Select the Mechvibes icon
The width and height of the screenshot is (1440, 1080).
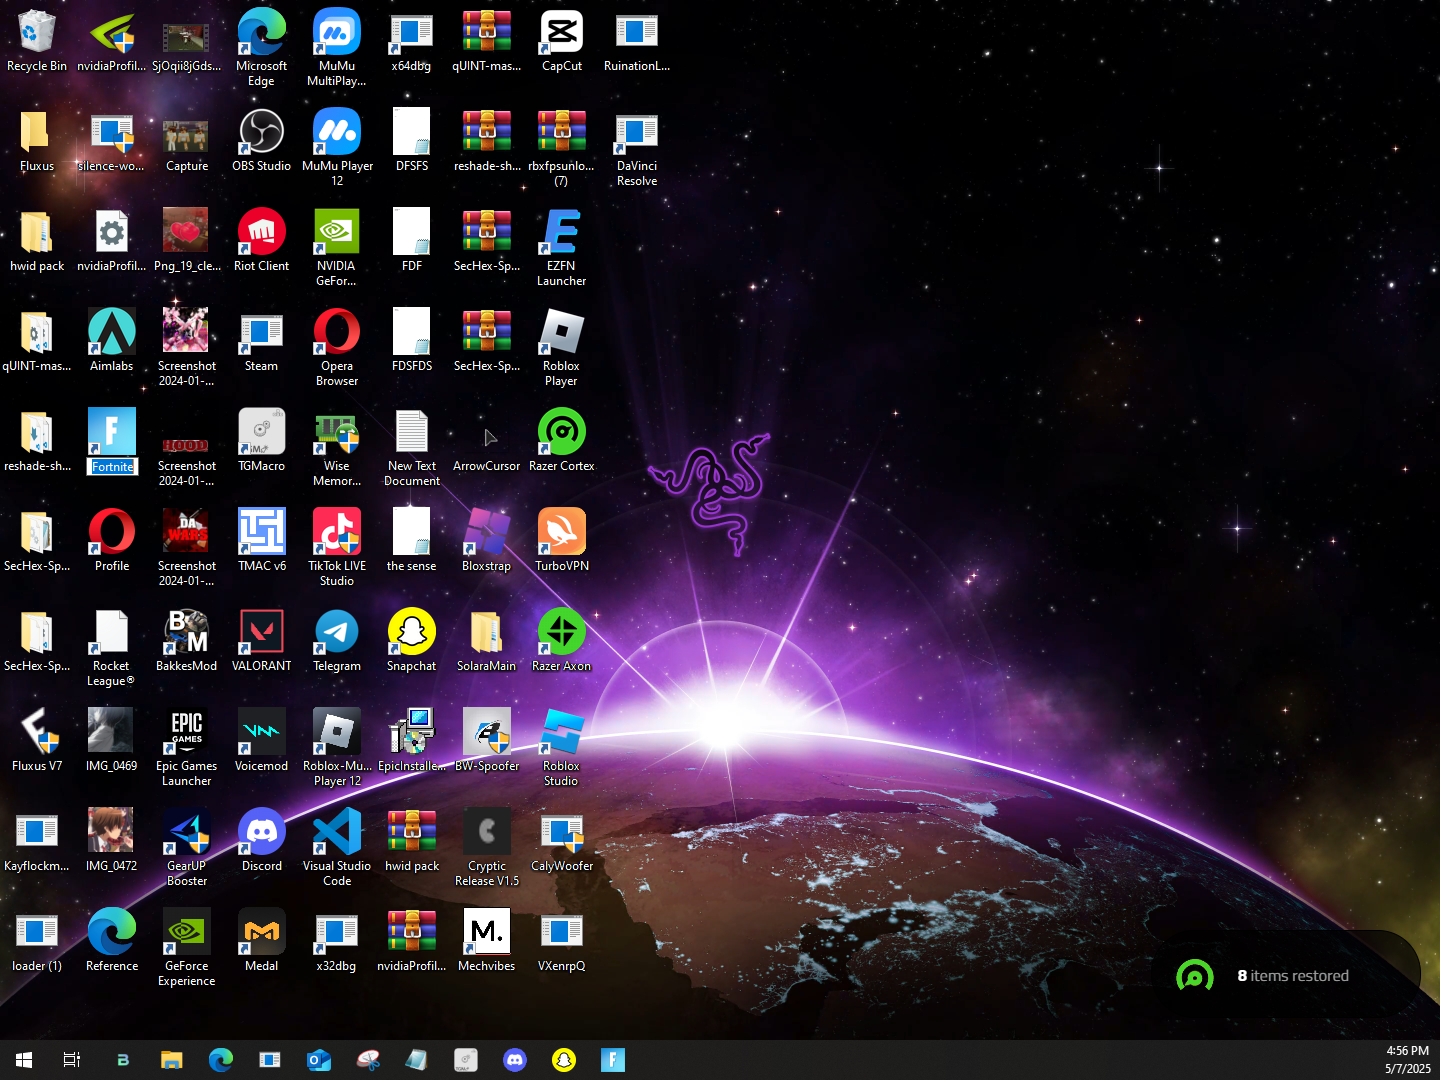click(487, 942)
